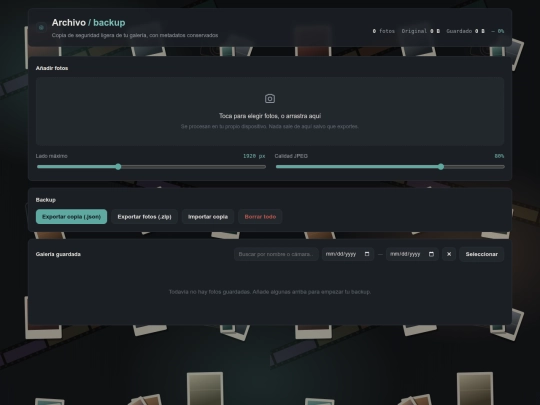Open the calendar picker of the end date
The height and width of the screenshot is (405, 540).
click(431, 254)
